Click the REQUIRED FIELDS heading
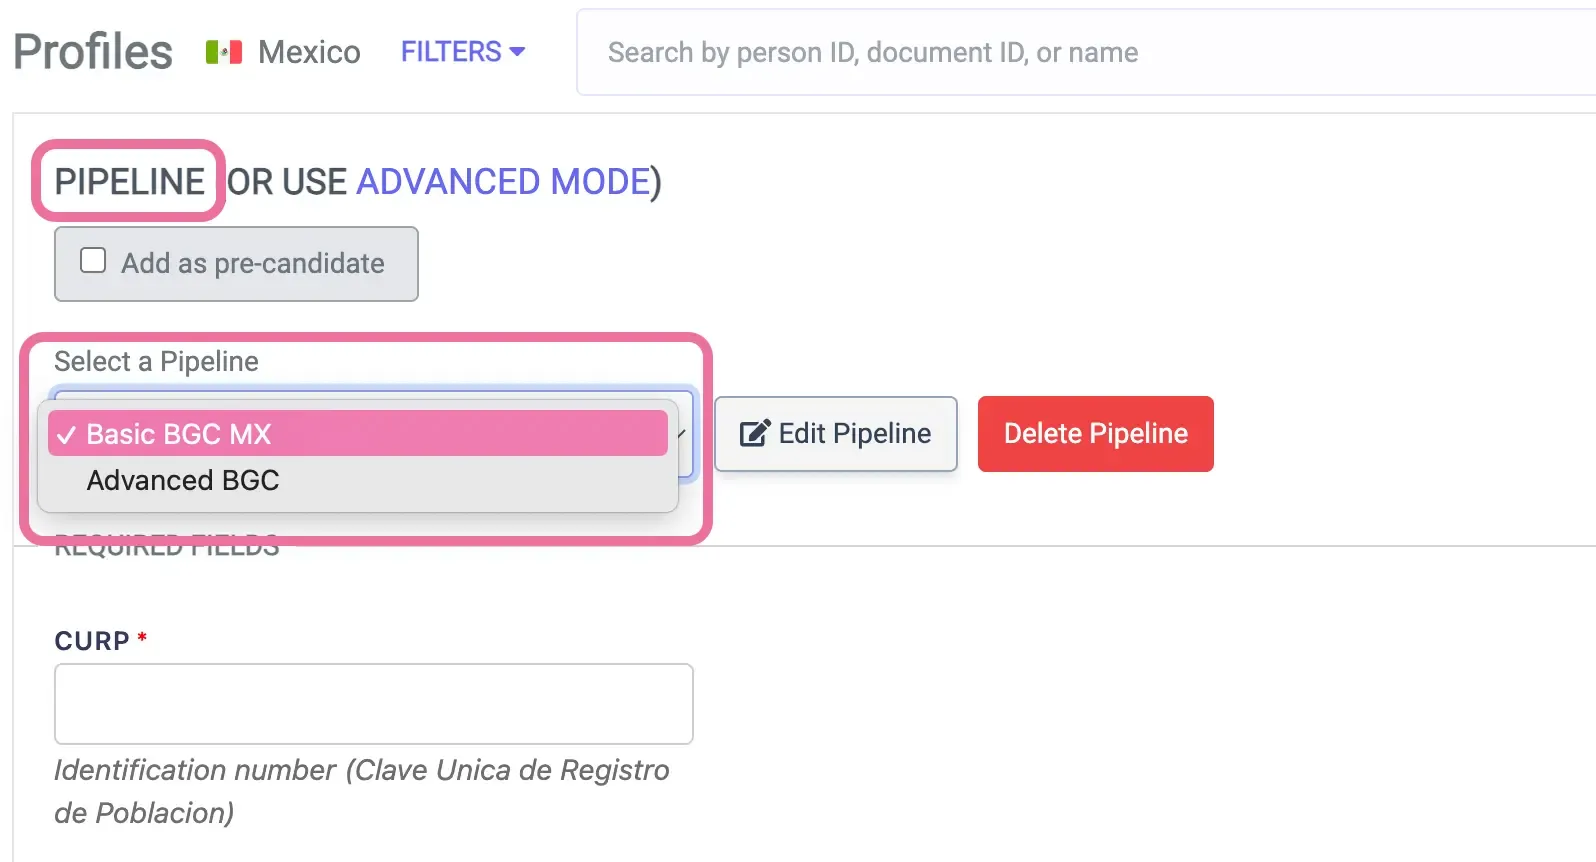Image resolution: width=1596 pixels, height=862 pixels. 166,545
